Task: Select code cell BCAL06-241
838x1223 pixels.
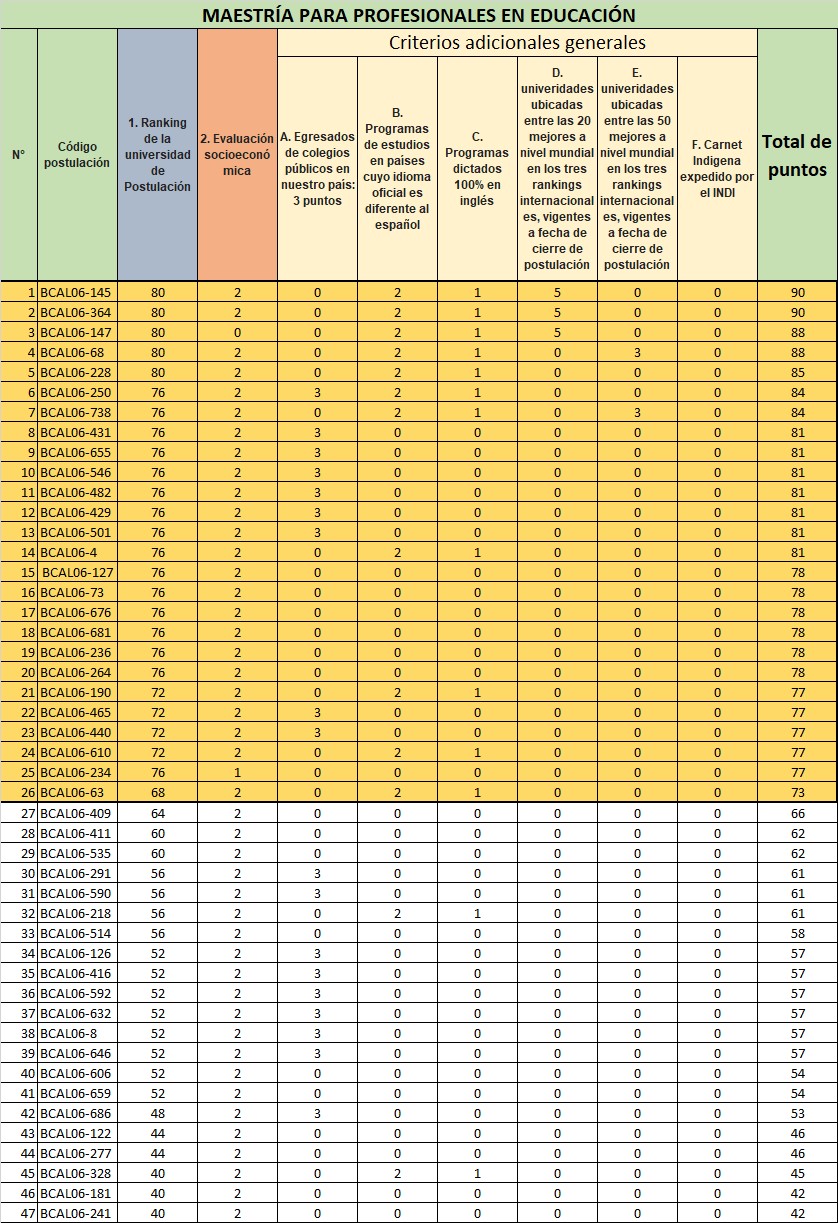Action: coord(77,1213)
